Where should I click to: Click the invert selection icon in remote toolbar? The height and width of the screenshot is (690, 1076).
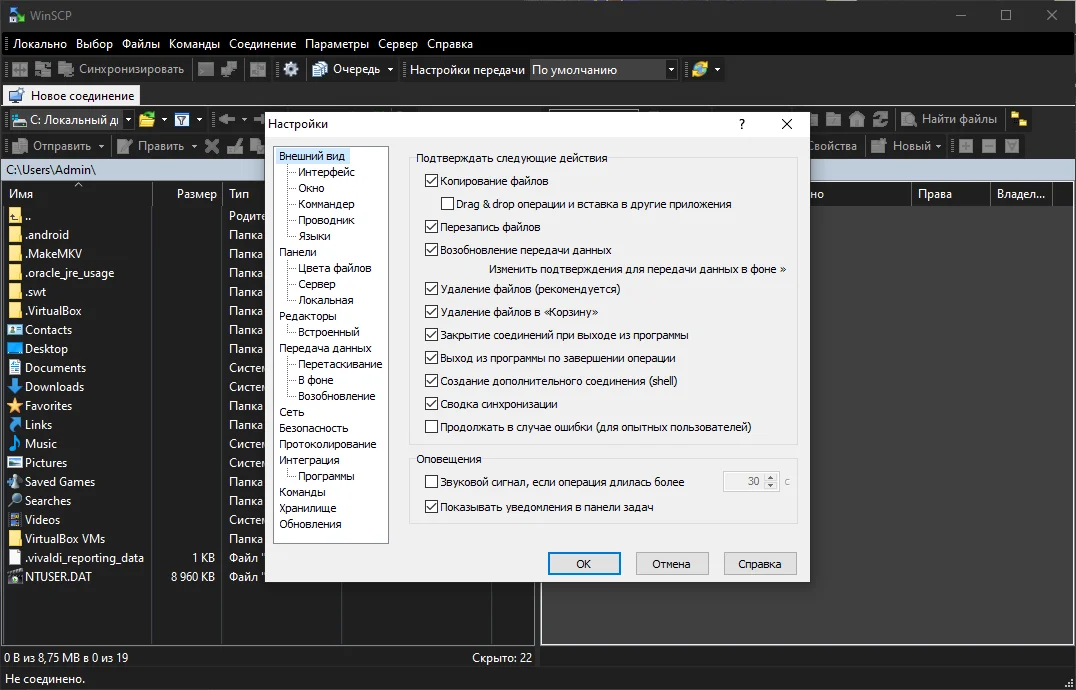coord(1011,145)
